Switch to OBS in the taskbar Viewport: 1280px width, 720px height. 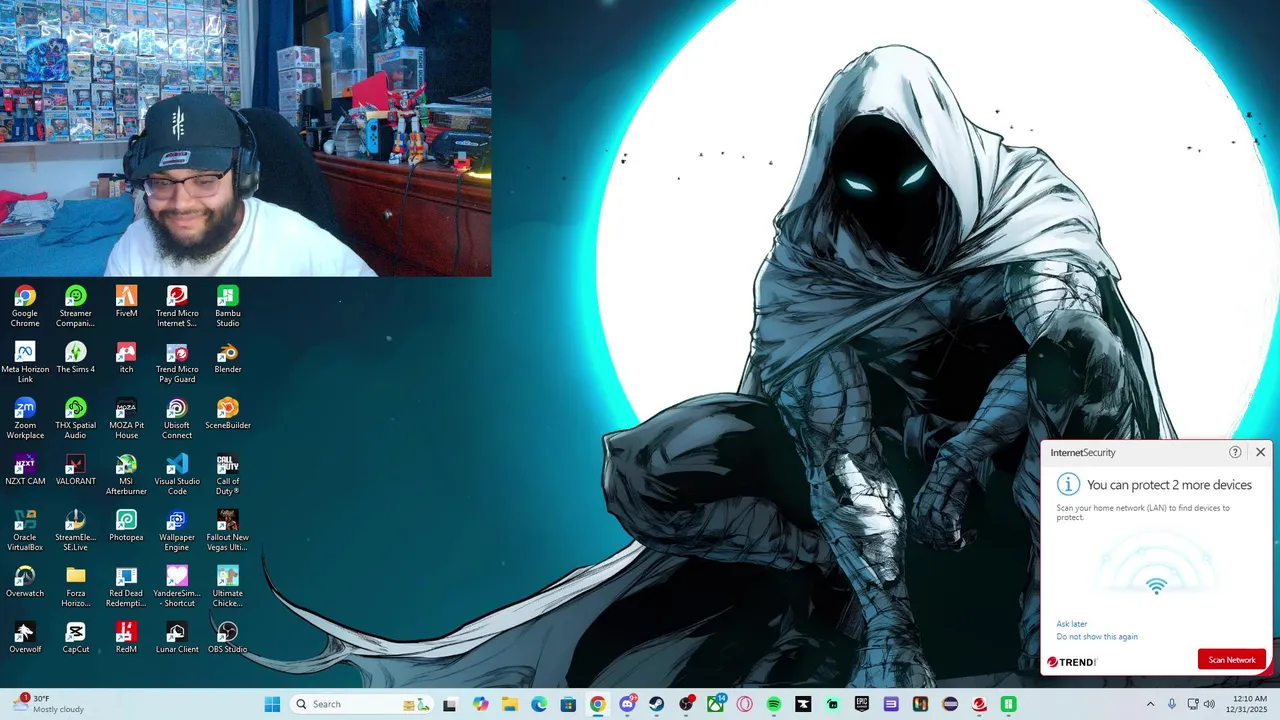(686, 704)
